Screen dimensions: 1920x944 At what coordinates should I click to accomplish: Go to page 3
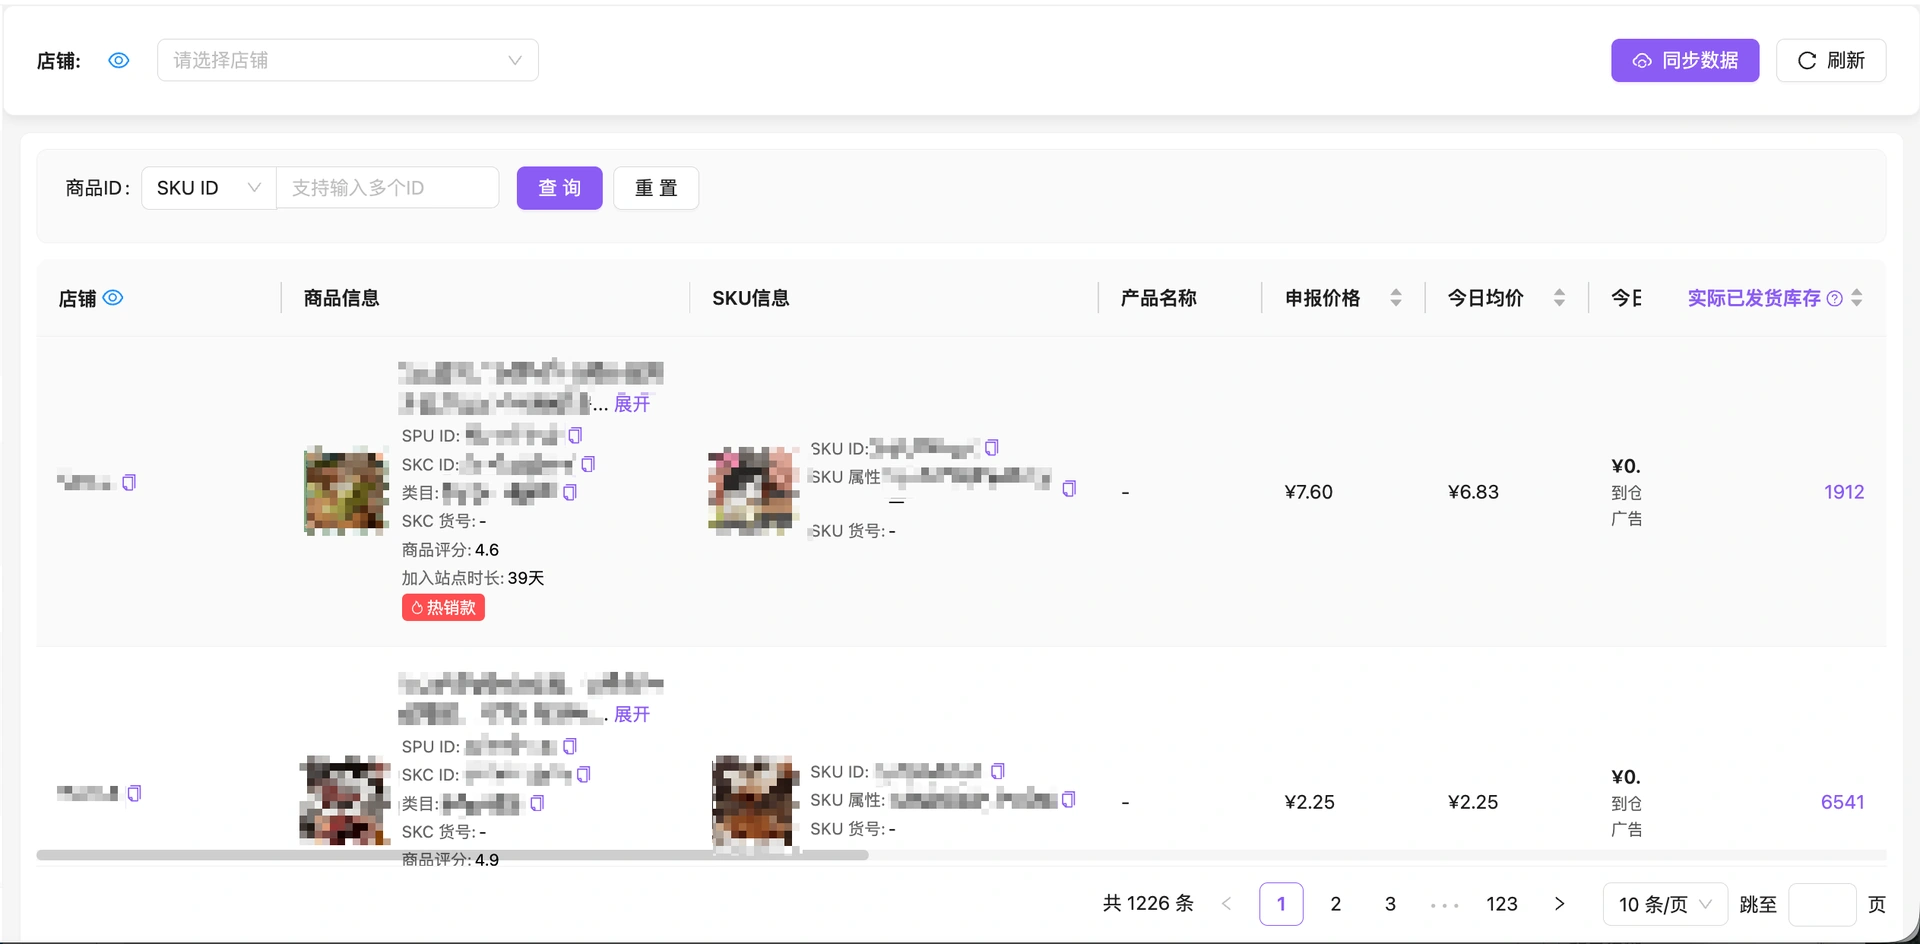click(x=1390, y=904)
